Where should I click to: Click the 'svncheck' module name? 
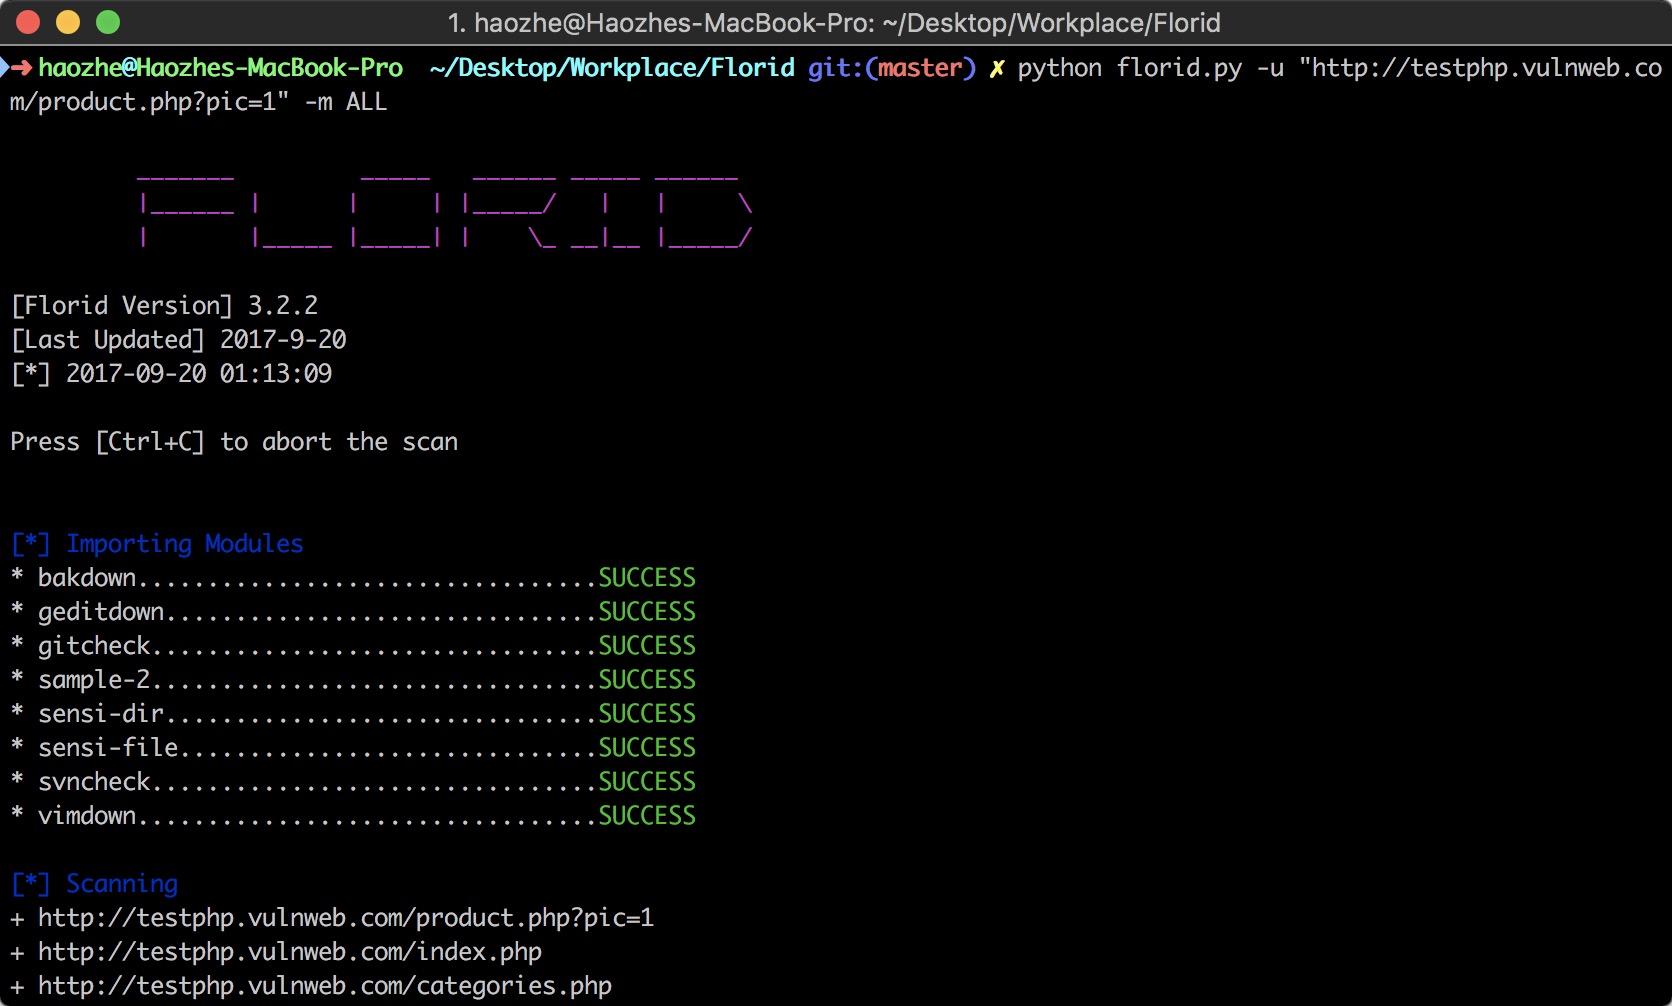(x=94, y=782)
